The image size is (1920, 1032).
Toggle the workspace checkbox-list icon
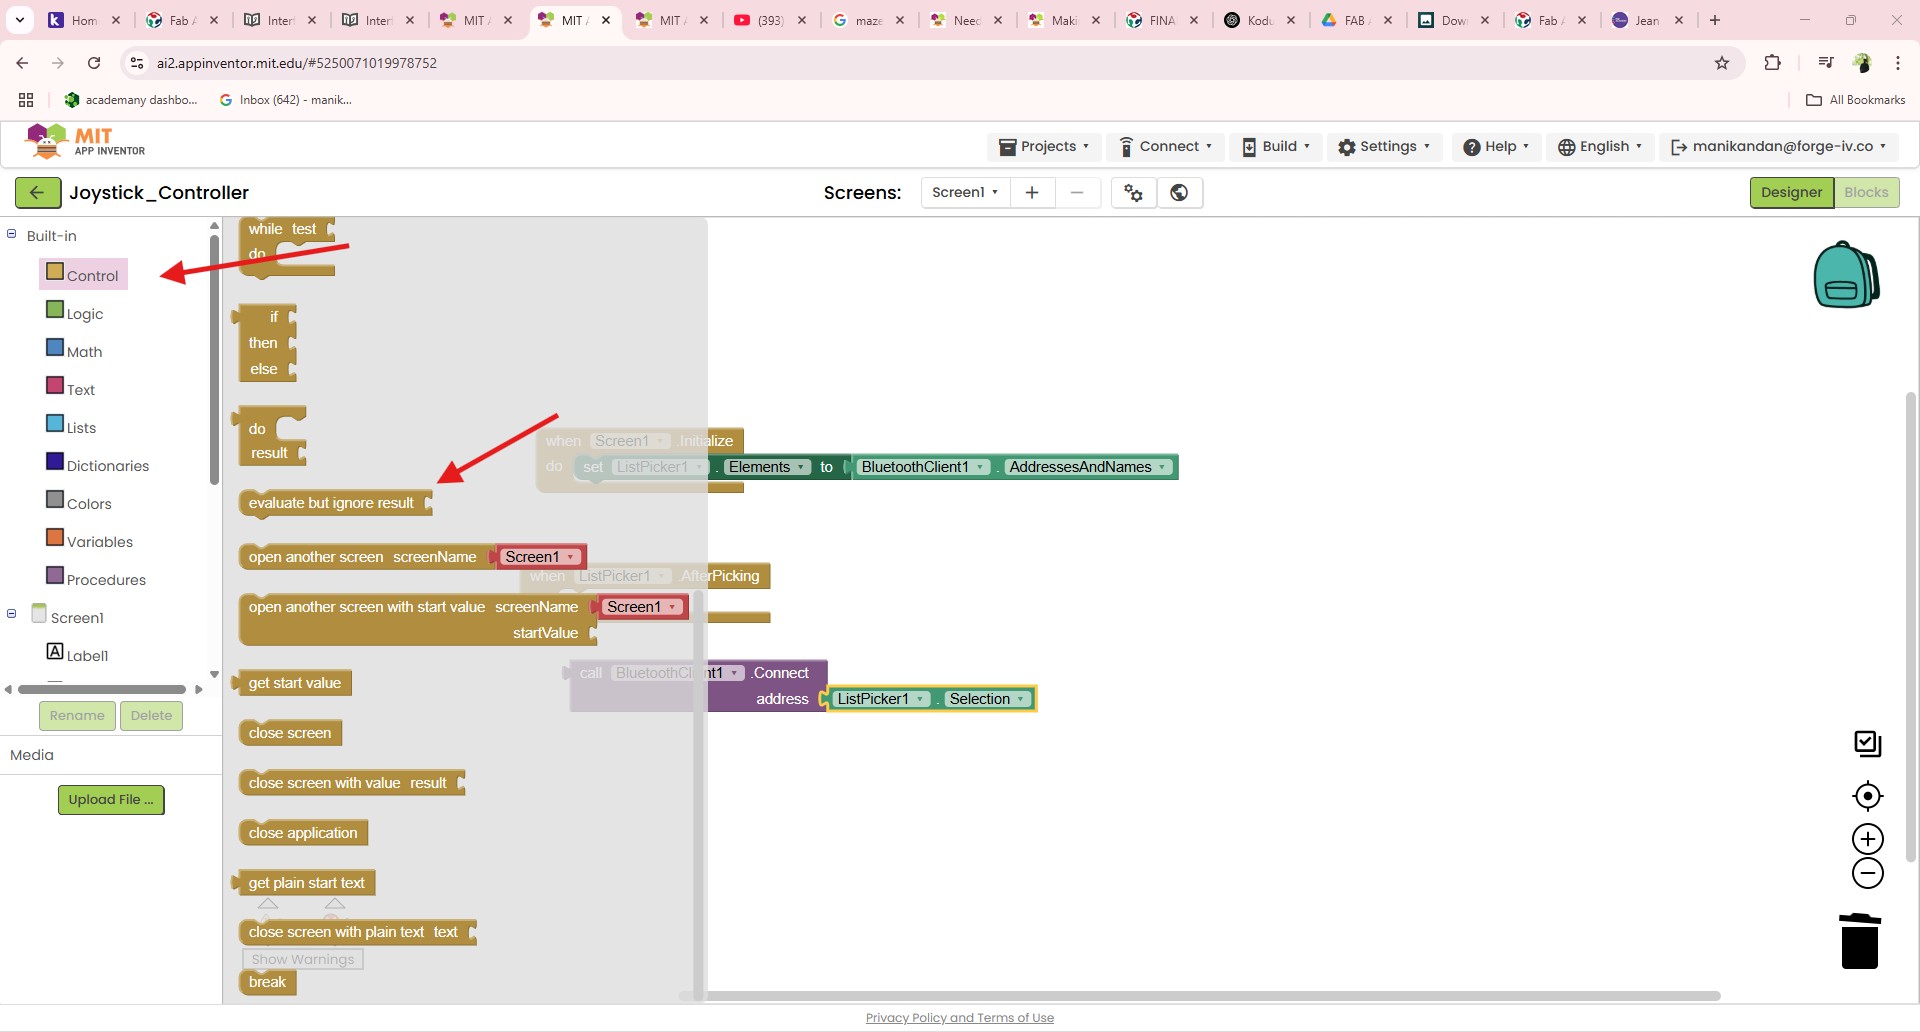[x=1868, y=743]
